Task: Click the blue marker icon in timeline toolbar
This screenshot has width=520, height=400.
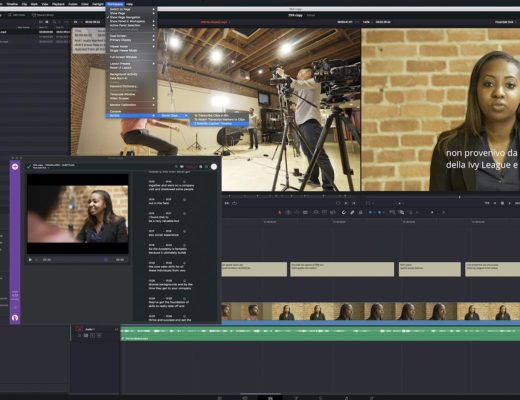Action: click(379, 212)
